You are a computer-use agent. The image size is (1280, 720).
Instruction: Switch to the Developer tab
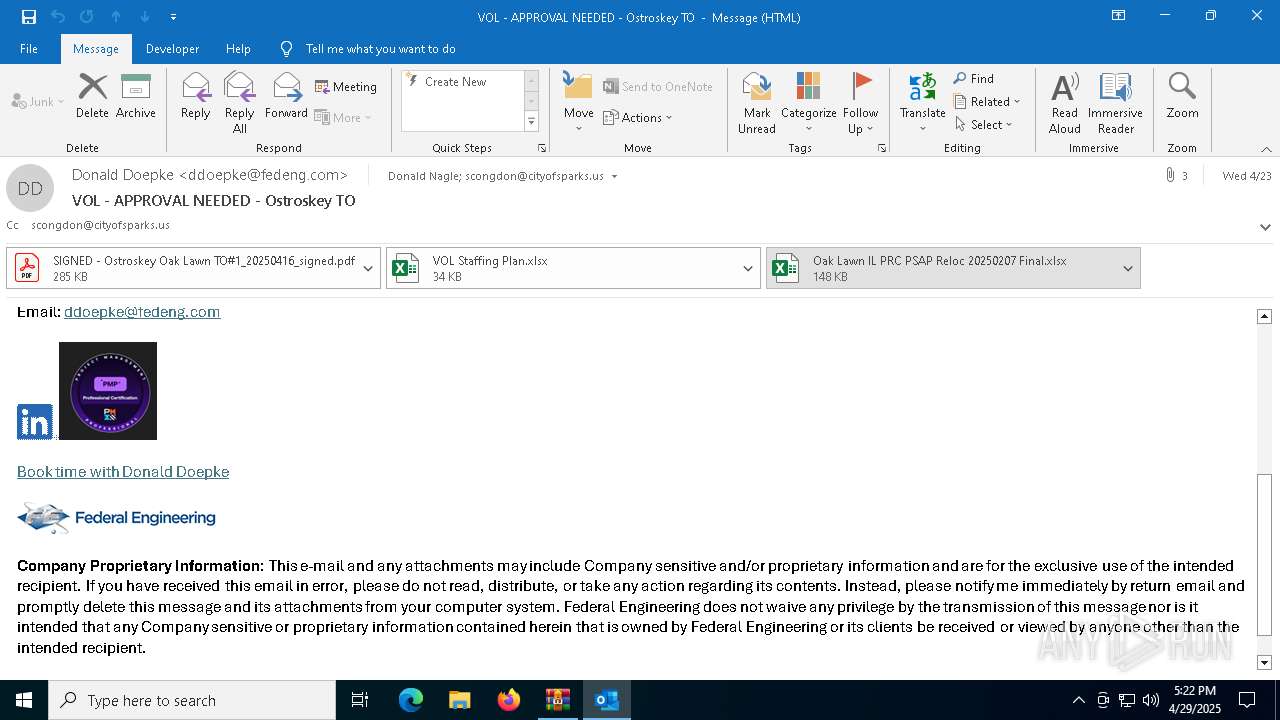coord(172,49)
